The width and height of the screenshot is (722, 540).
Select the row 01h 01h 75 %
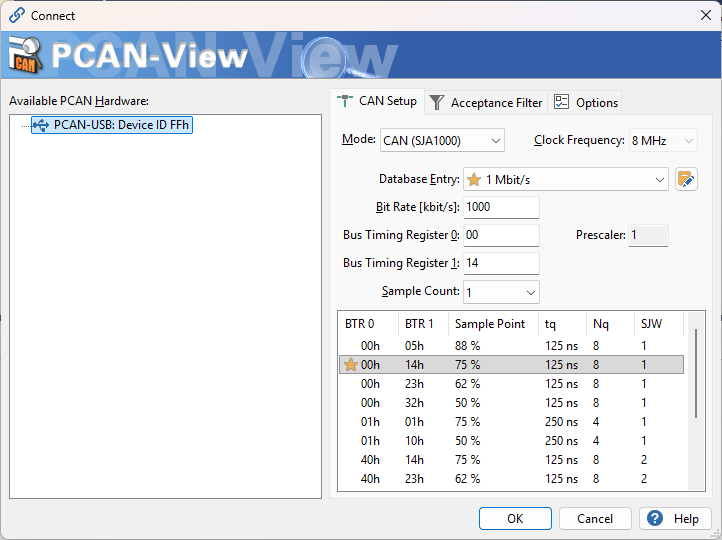(x=512, y=422)
